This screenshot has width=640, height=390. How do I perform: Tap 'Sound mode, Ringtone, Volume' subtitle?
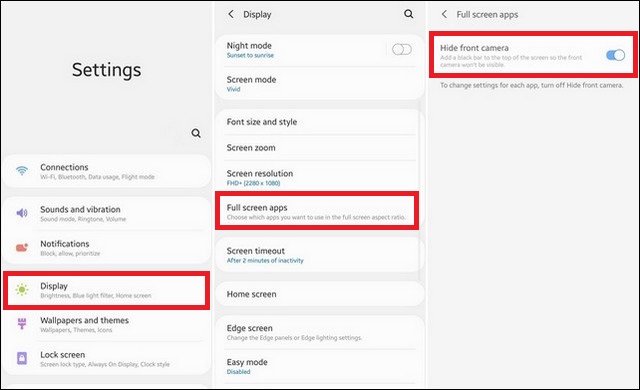coord(83,219)
